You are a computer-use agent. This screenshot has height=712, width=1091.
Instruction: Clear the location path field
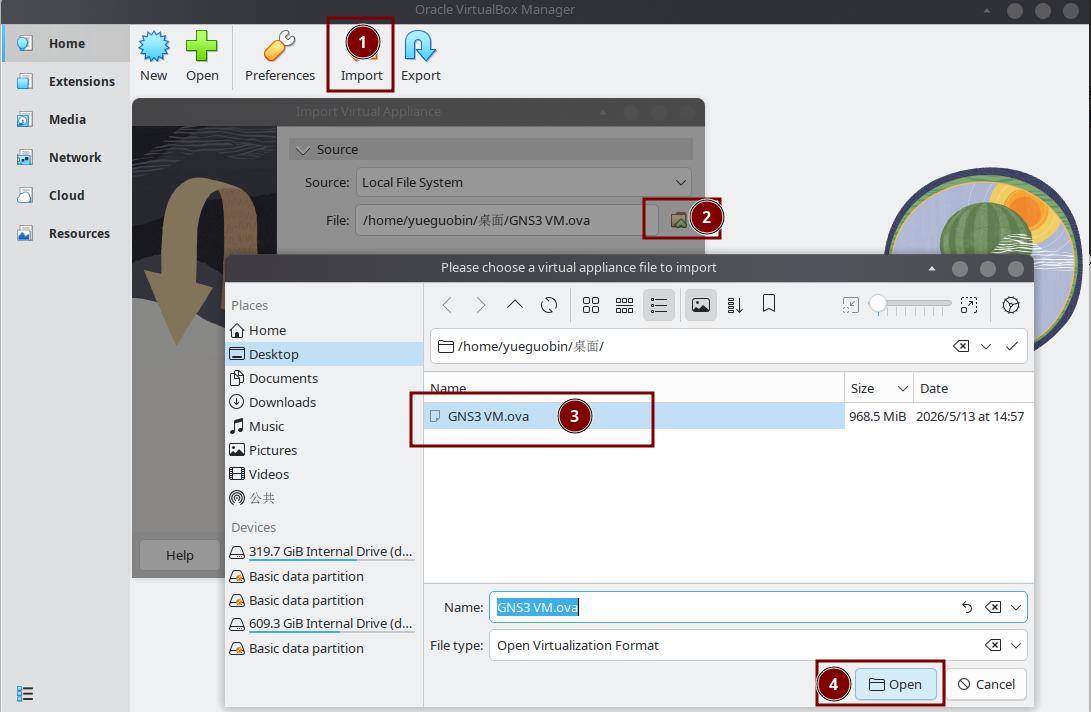(961, 346)
